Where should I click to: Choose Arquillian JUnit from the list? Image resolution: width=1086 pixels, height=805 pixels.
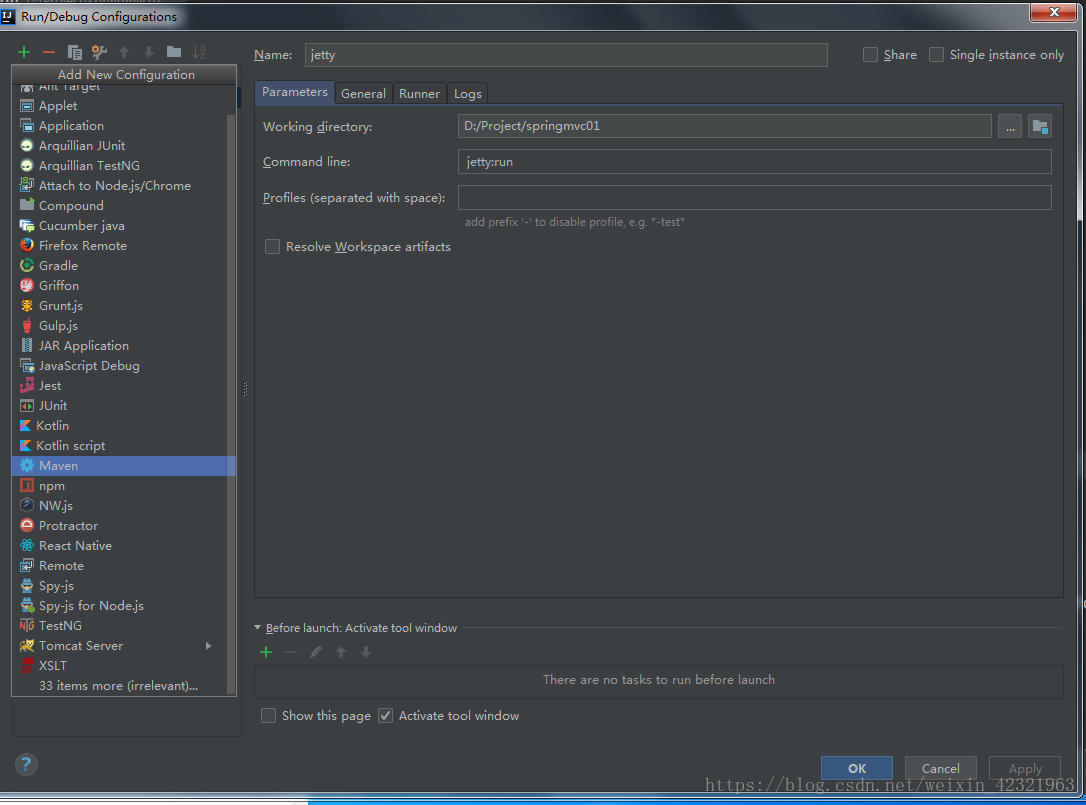click(x=124, y=146)
